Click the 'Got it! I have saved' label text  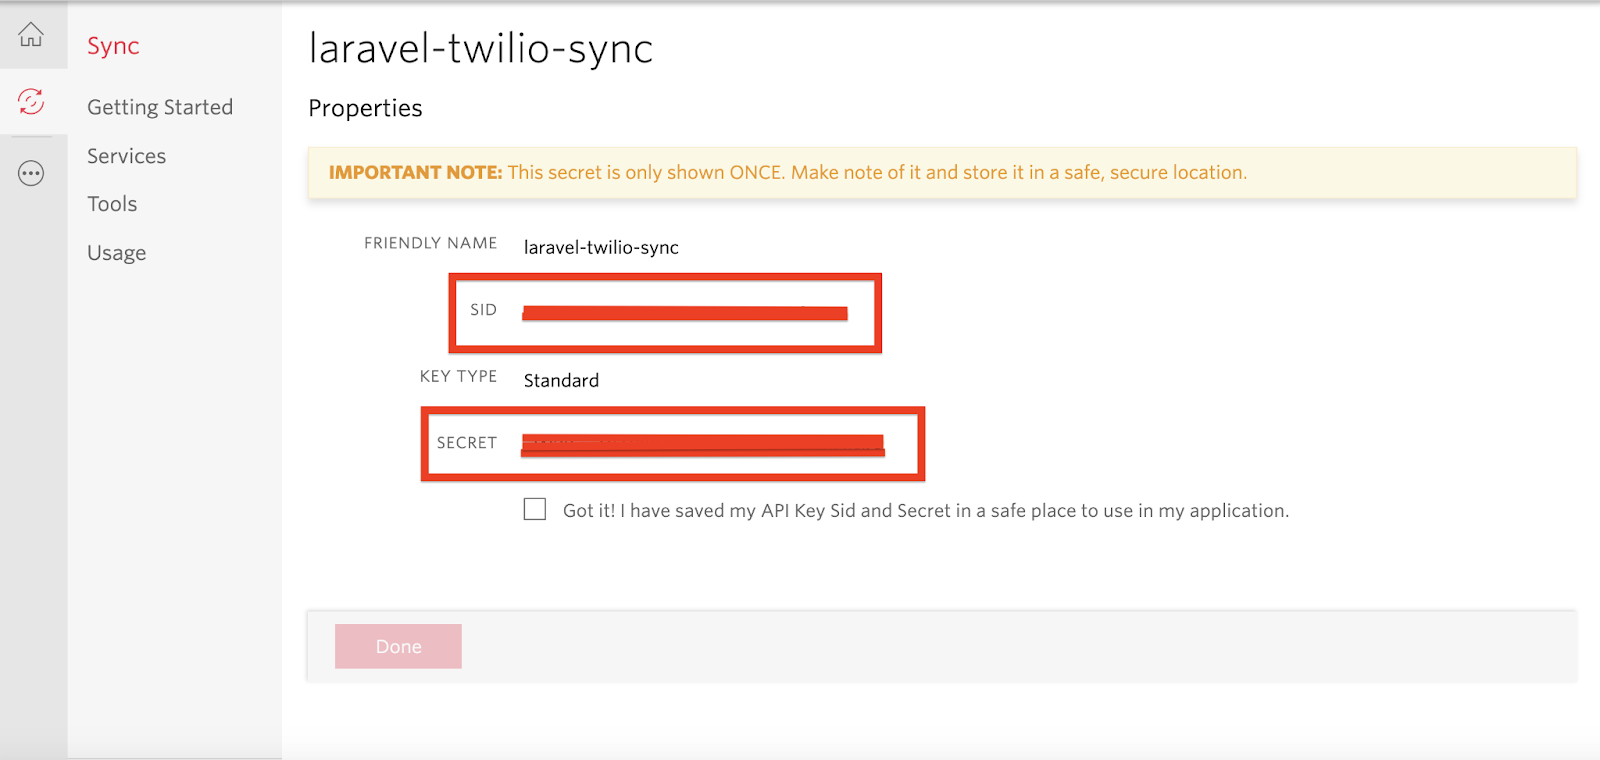[926, 510]
